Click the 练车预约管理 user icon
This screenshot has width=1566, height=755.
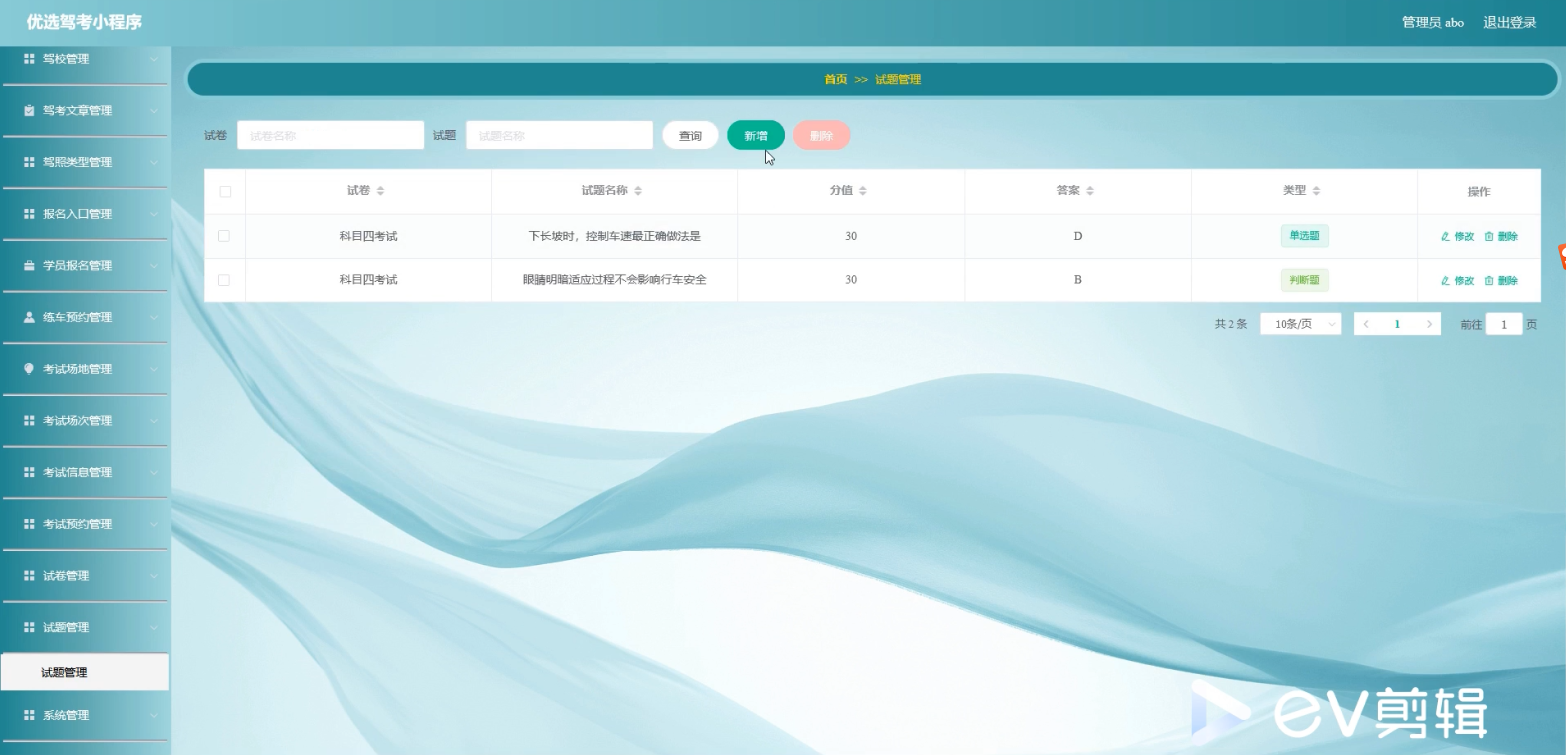(29, 317)
